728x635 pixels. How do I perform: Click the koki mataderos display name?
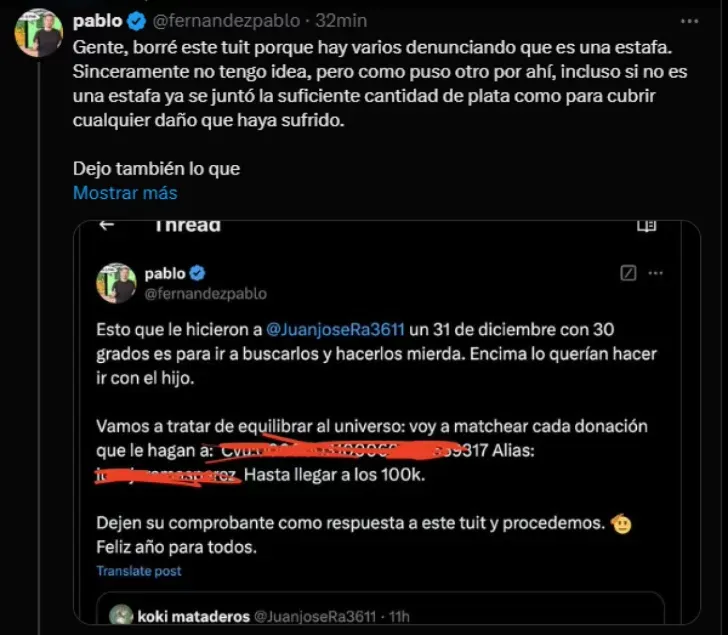coord(190,616)
